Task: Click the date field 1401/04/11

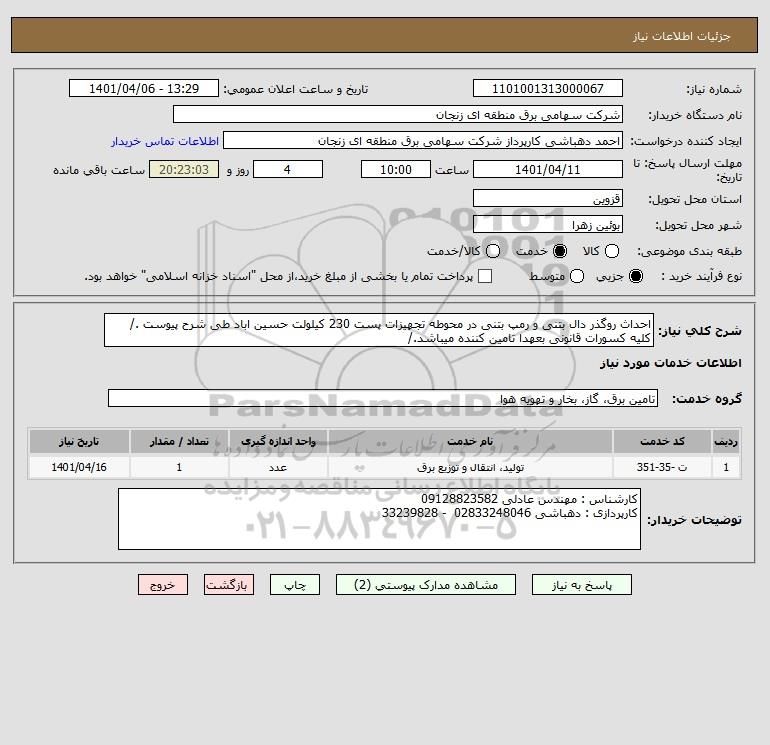Action: [x=548, y=169]
